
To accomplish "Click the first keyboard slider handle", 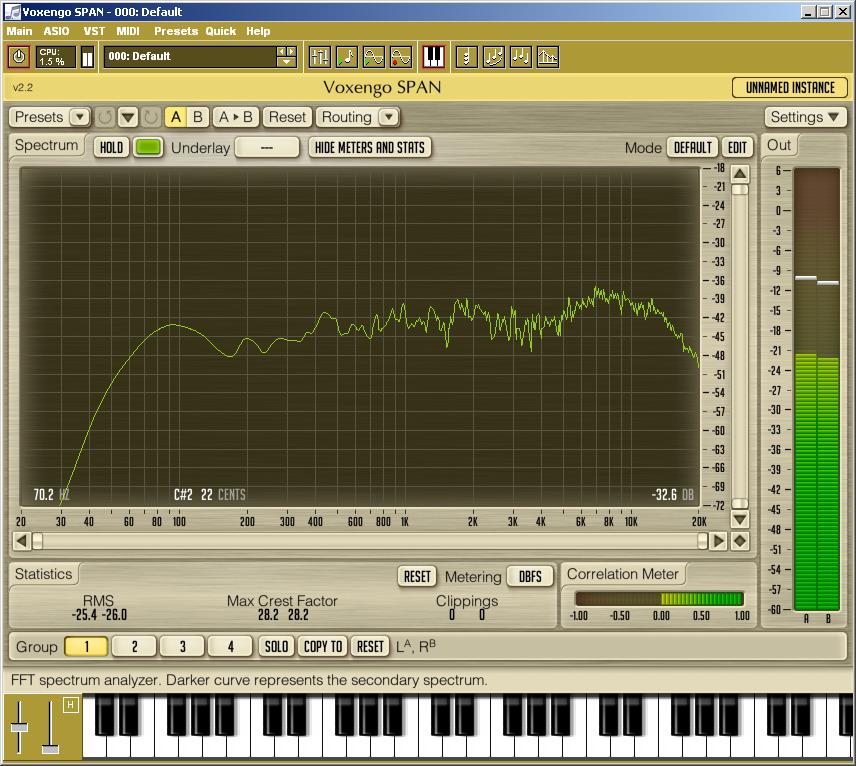I will tap(19, 727).
